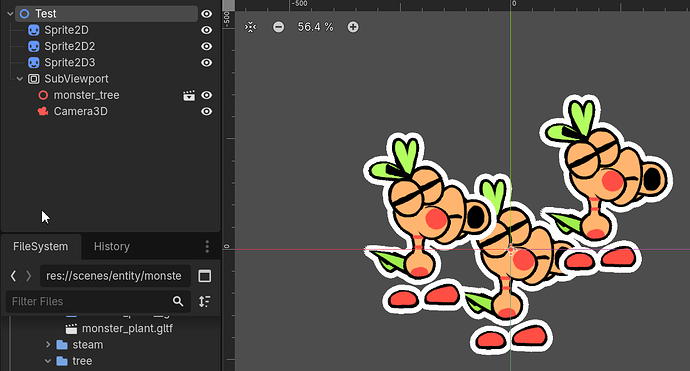Switch to the FileSystem tab
Image resolution: width=690 pixels, height=371 pixels.
pos(40,246)
